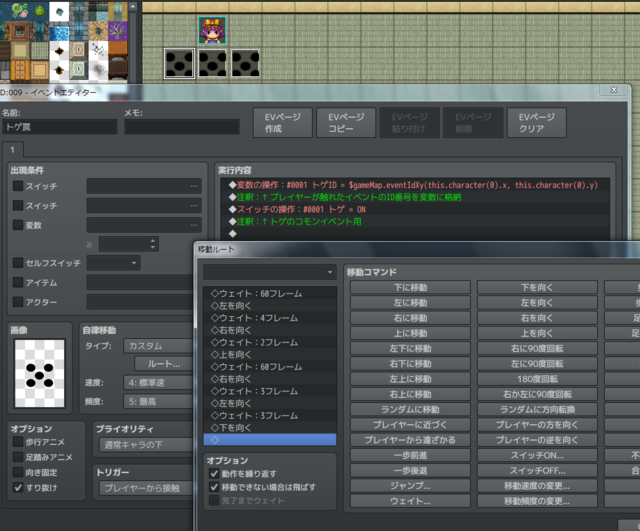Toggle the 向き固定 option
640x531 pixels.
(x=18, y=472)
